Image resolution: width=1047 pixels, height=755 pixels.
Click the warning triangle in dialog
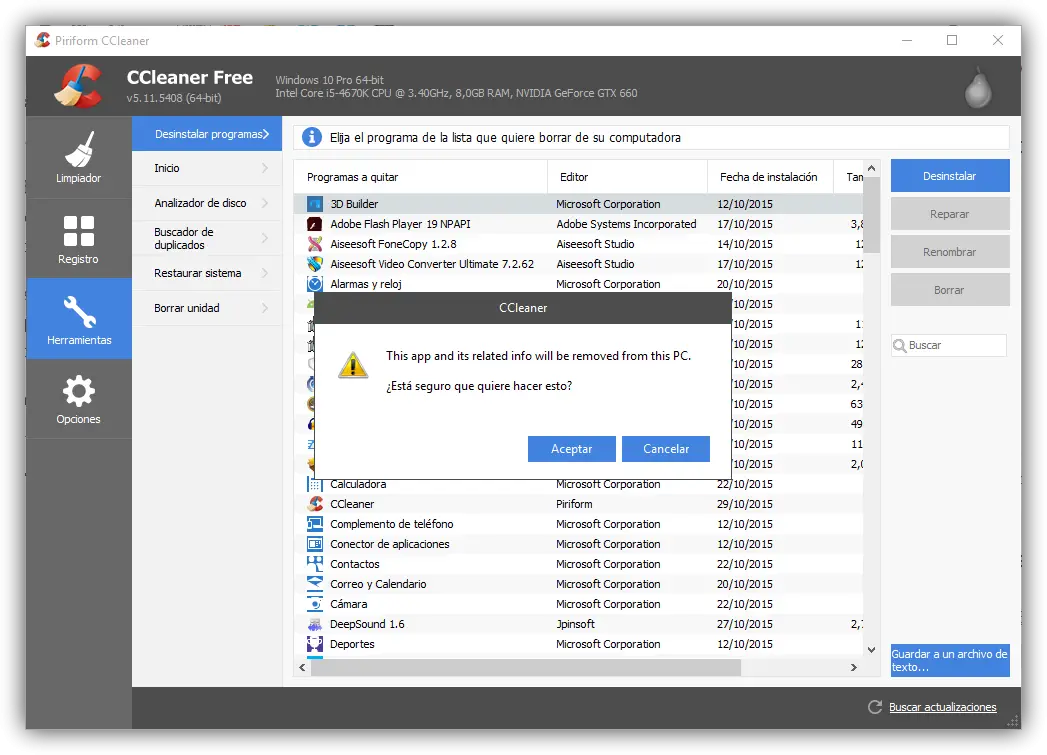353,364
